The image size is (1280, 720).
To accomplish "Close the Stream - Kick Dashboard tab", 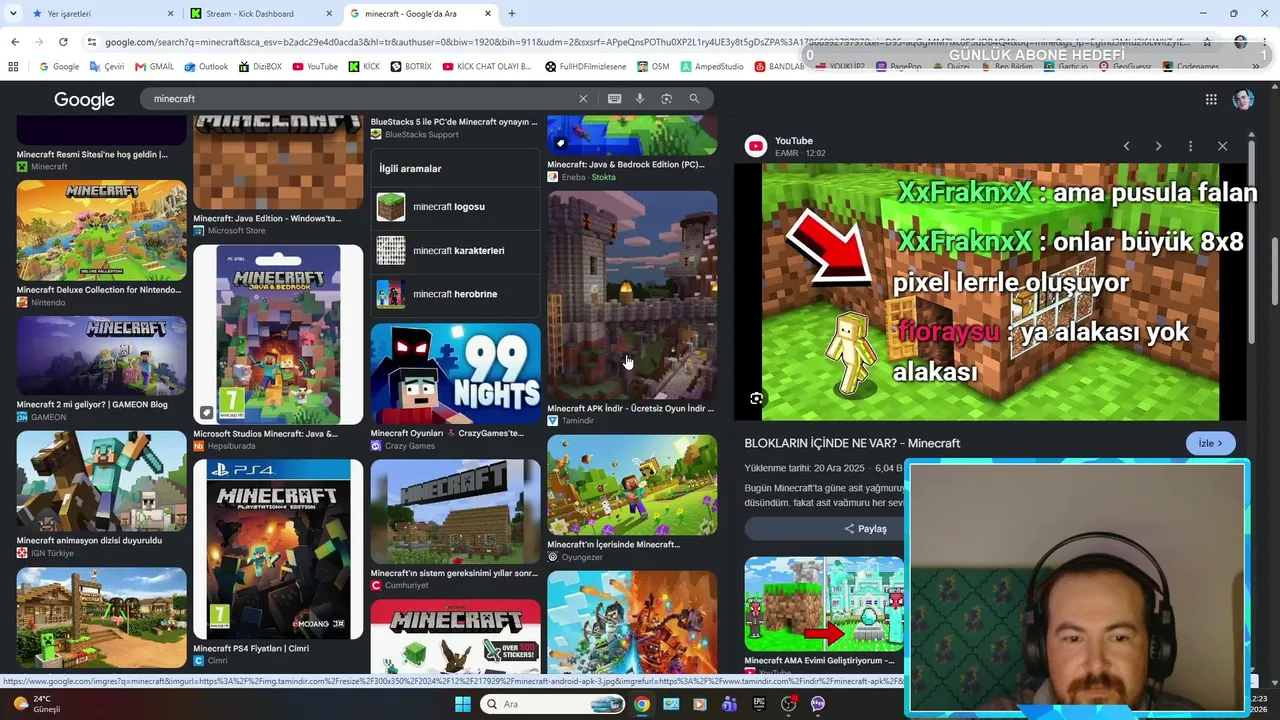I will pos(329,14).
